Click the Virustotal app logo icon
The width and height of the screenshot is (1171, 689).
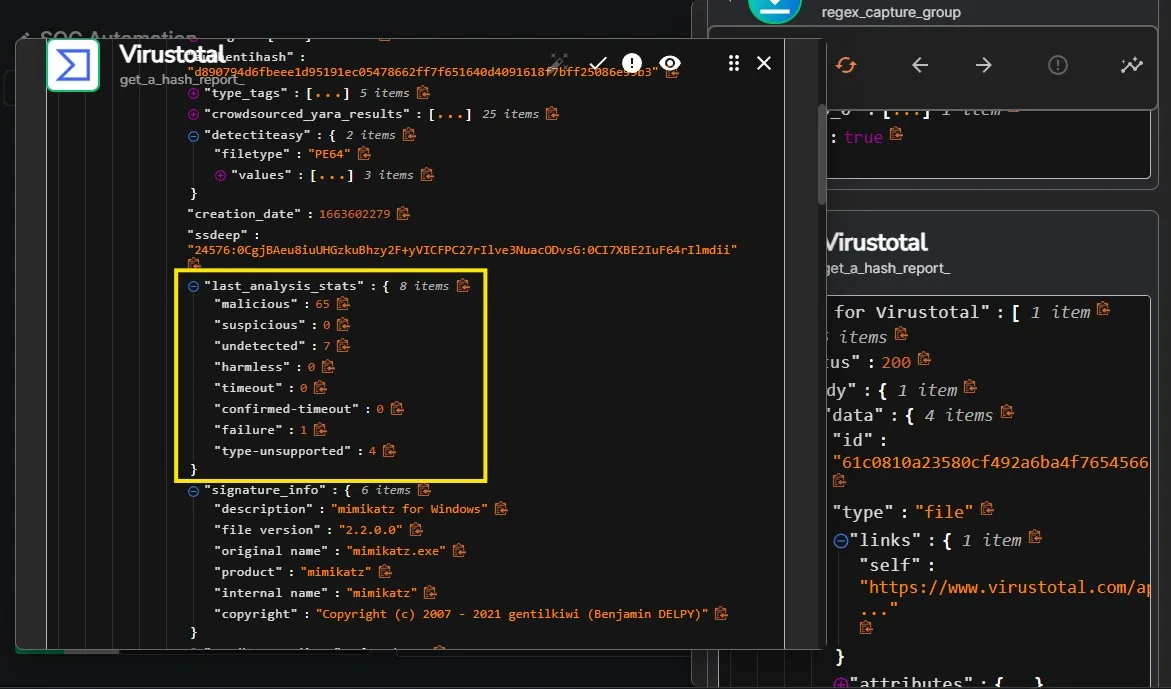[x=73, y=65]
